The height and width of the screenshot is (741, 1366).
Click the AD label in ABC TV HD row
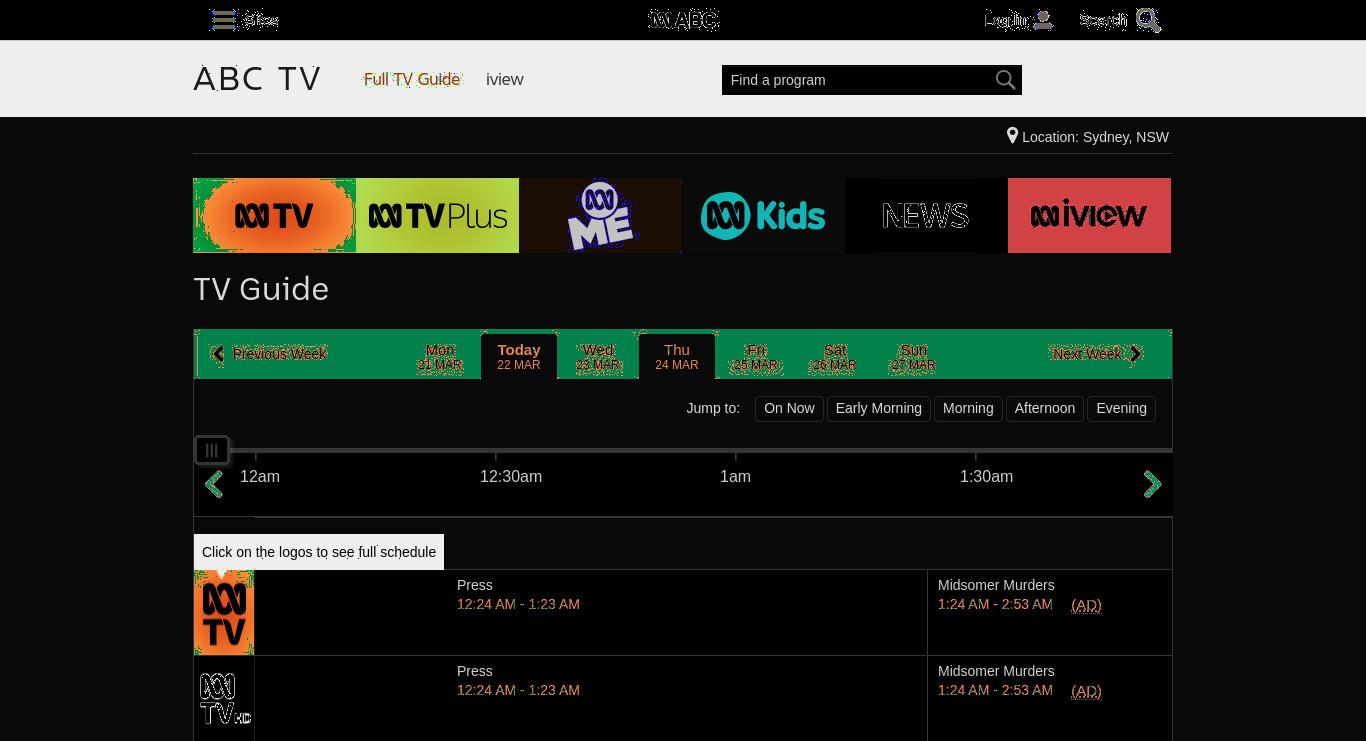coord(1086,691)
